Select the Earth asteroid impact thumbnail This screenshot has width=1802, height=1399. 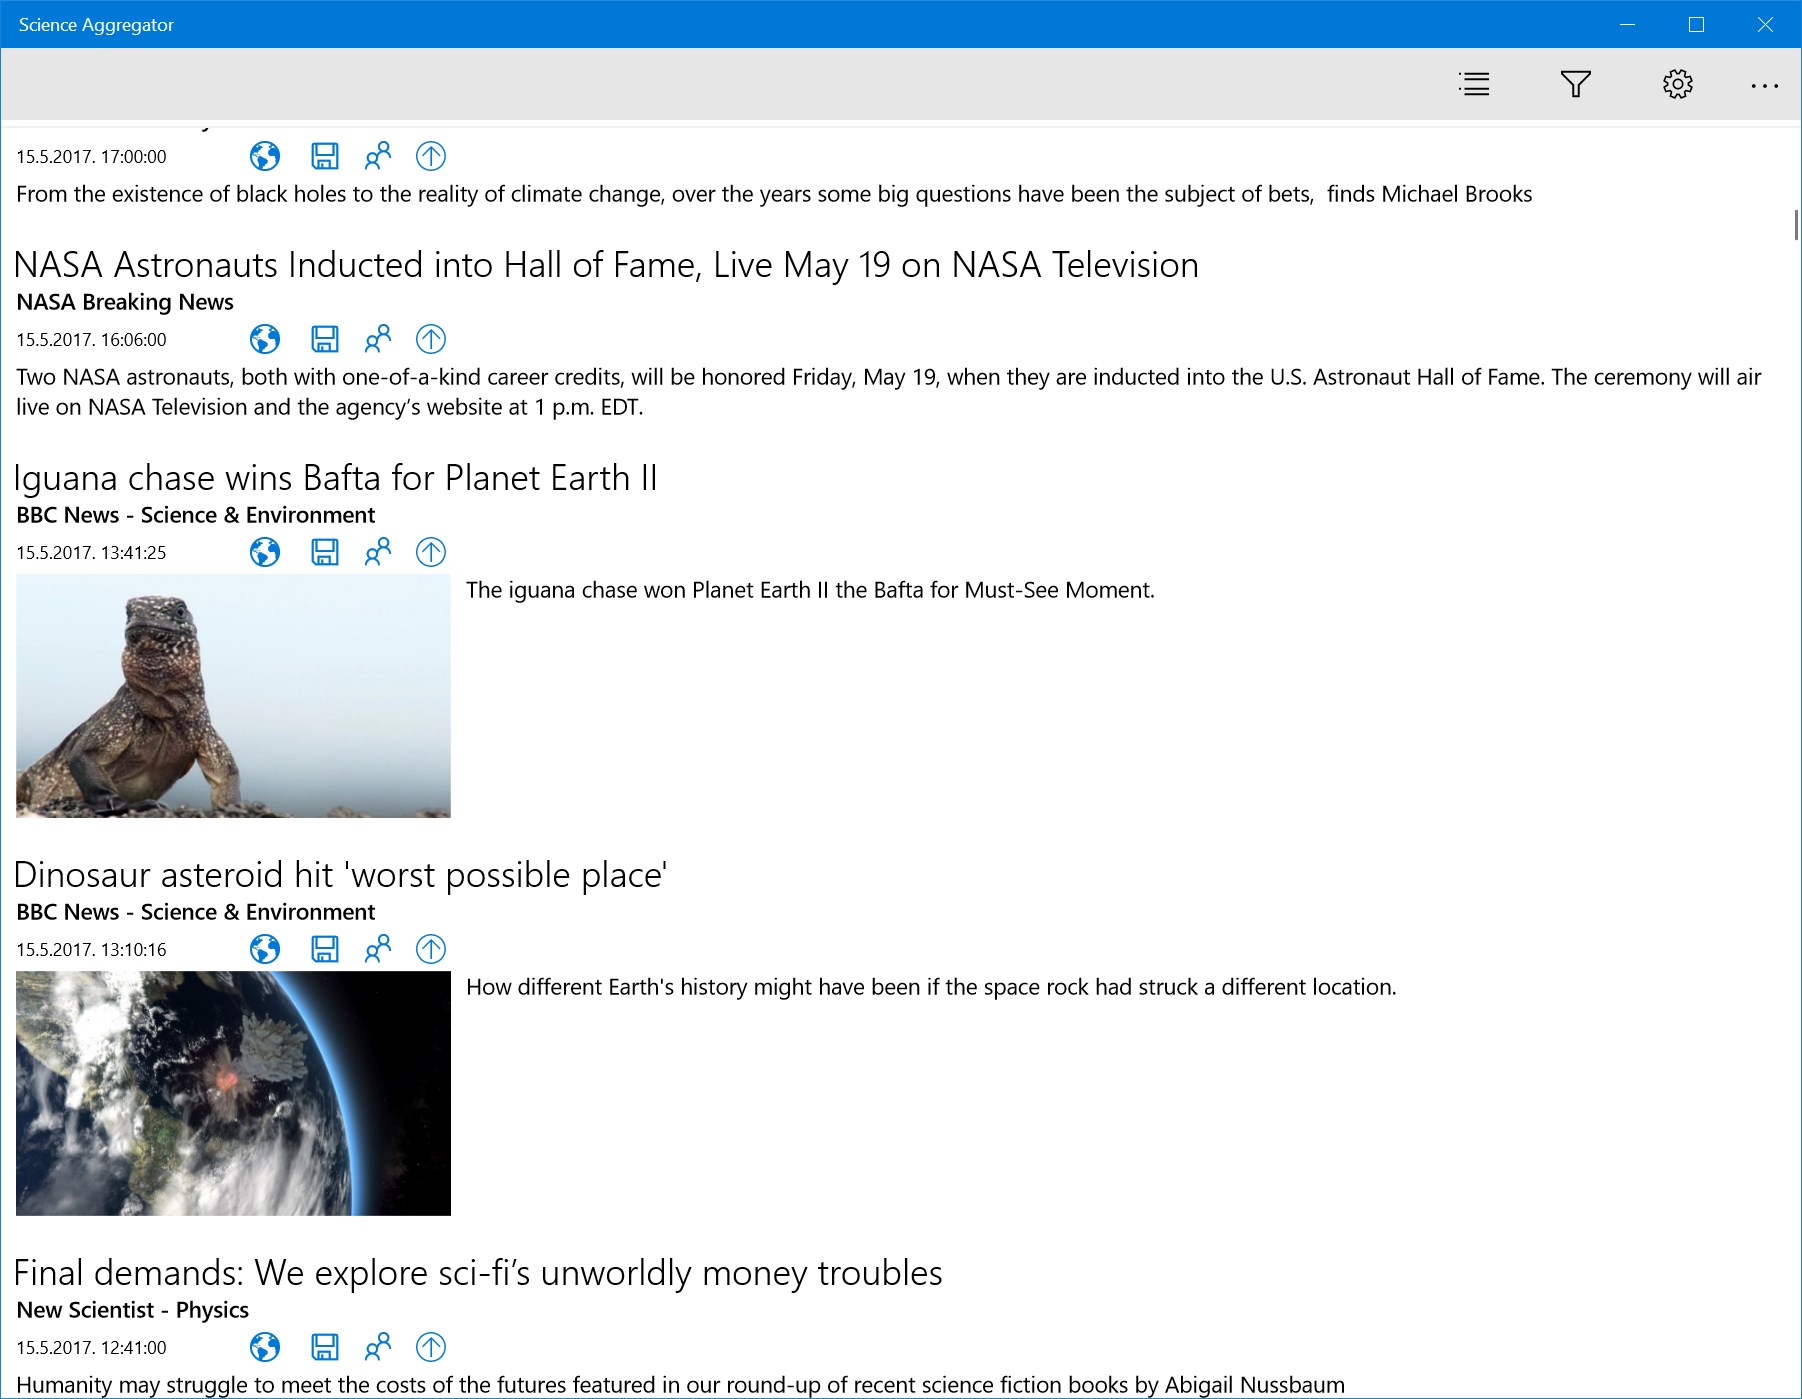pos(233,1093)
